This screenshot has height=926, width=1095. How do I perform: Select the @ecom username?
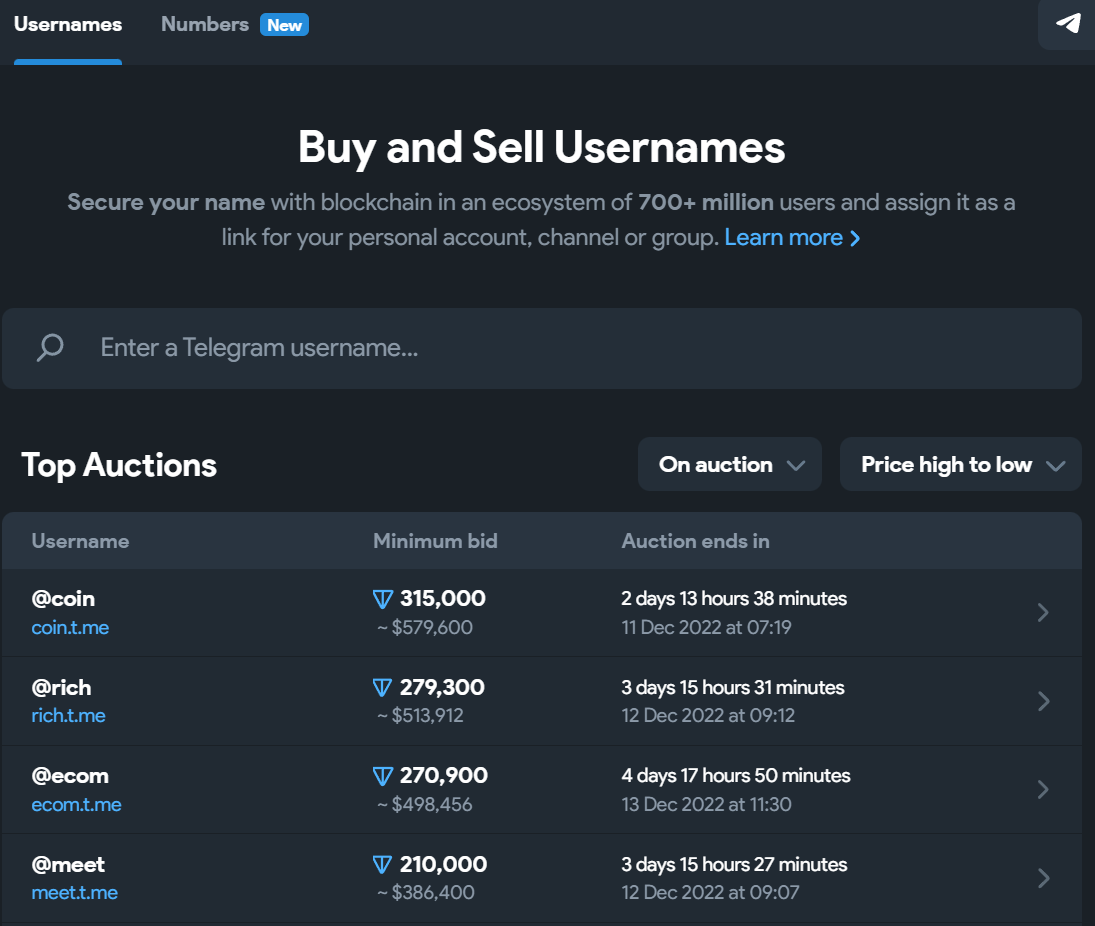tap(70, 776)
